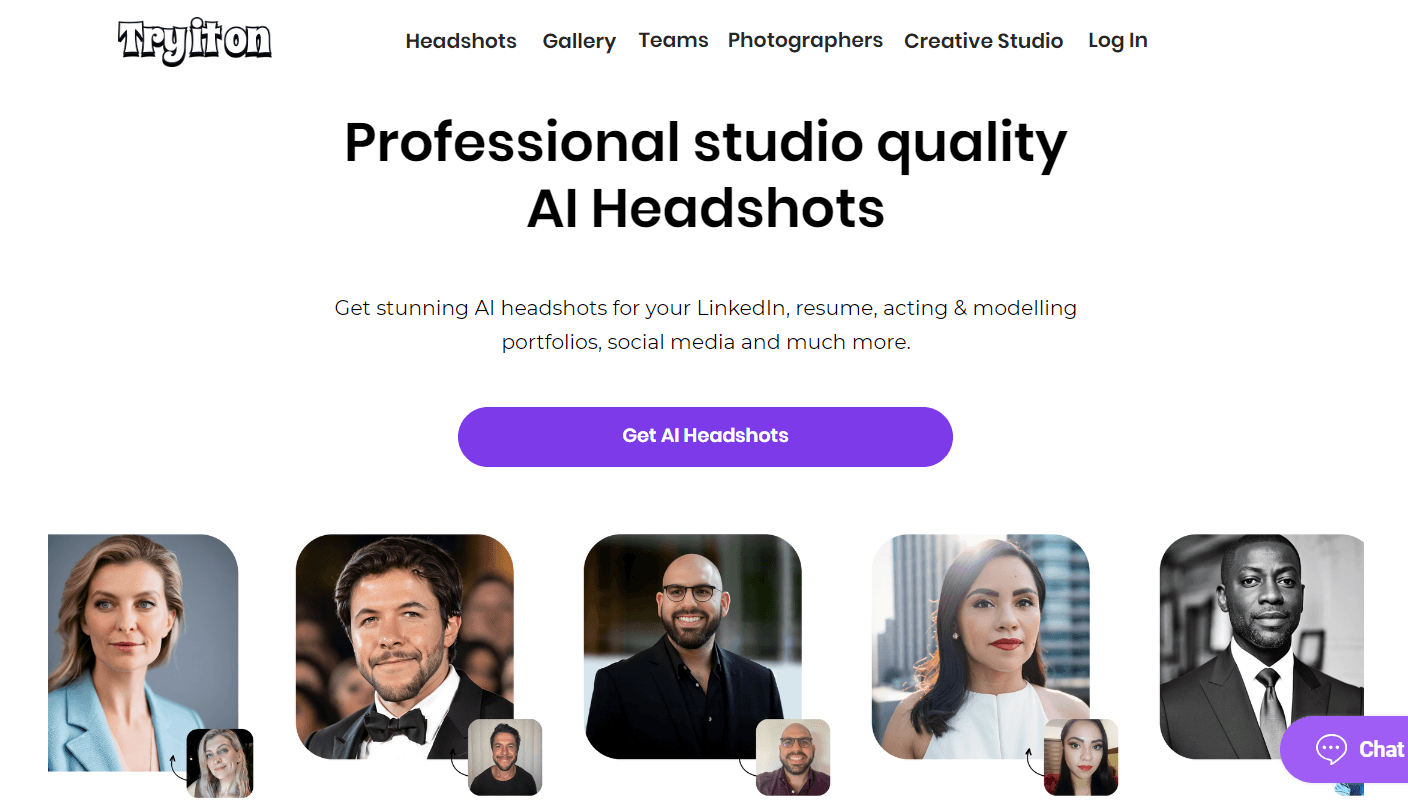Click the Professional studio quality AI Headshots heading
Screen dimensions: 1408x803
[x=705, y=175]
